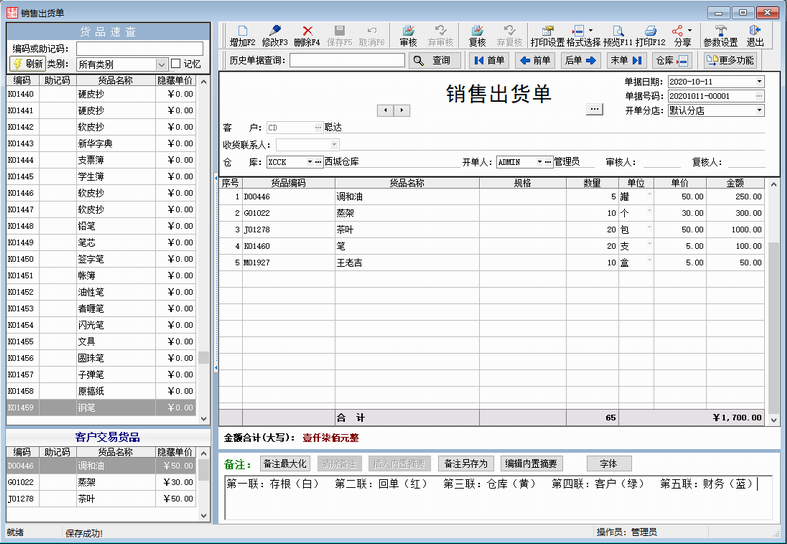Click the 预览F11 (preview) icon
This screenshot has height=544, width=787.
point(618,32)
